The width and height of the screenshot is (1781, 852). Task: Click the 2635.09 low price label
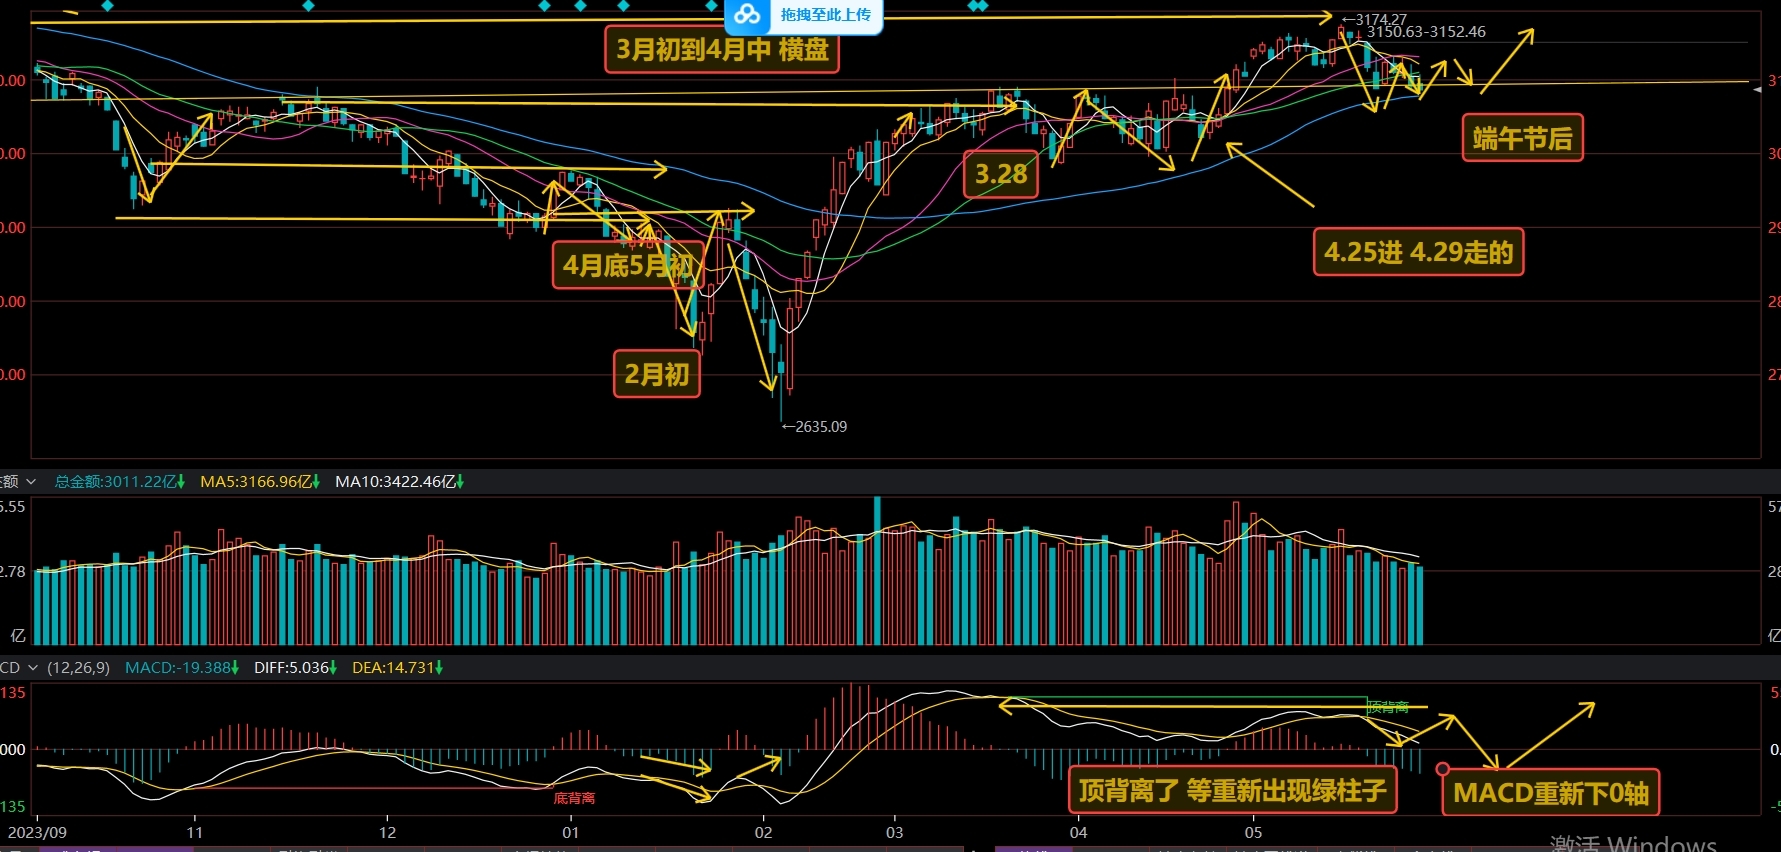(x=814, y=426)
